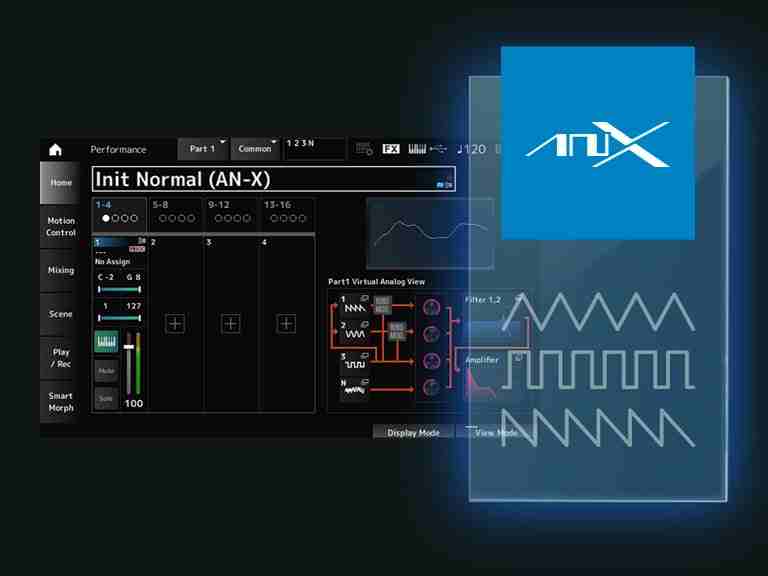
Task: Select the 13-16 parts tab
Action: click(287, 214)
